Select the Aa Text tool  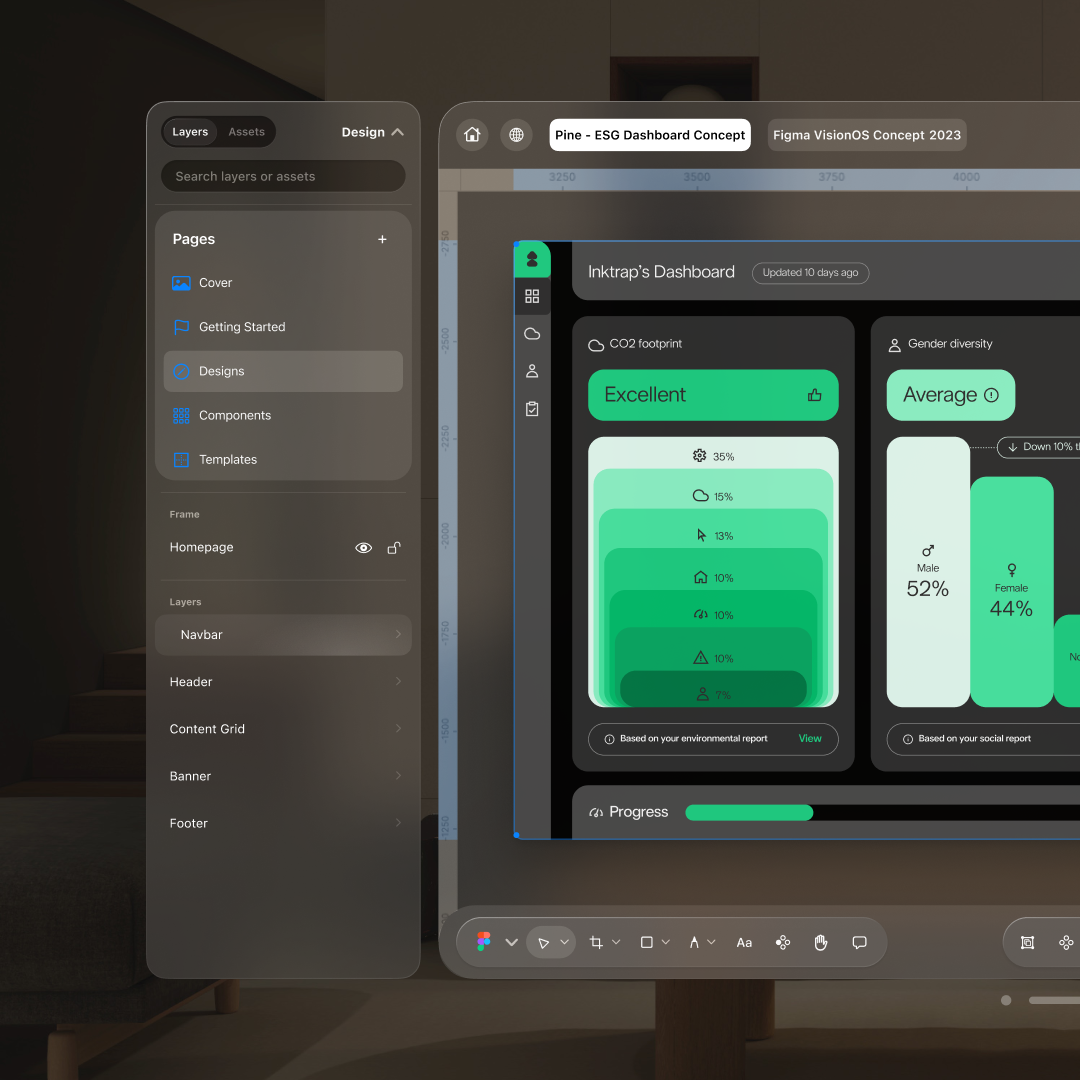tap(744, 942)
